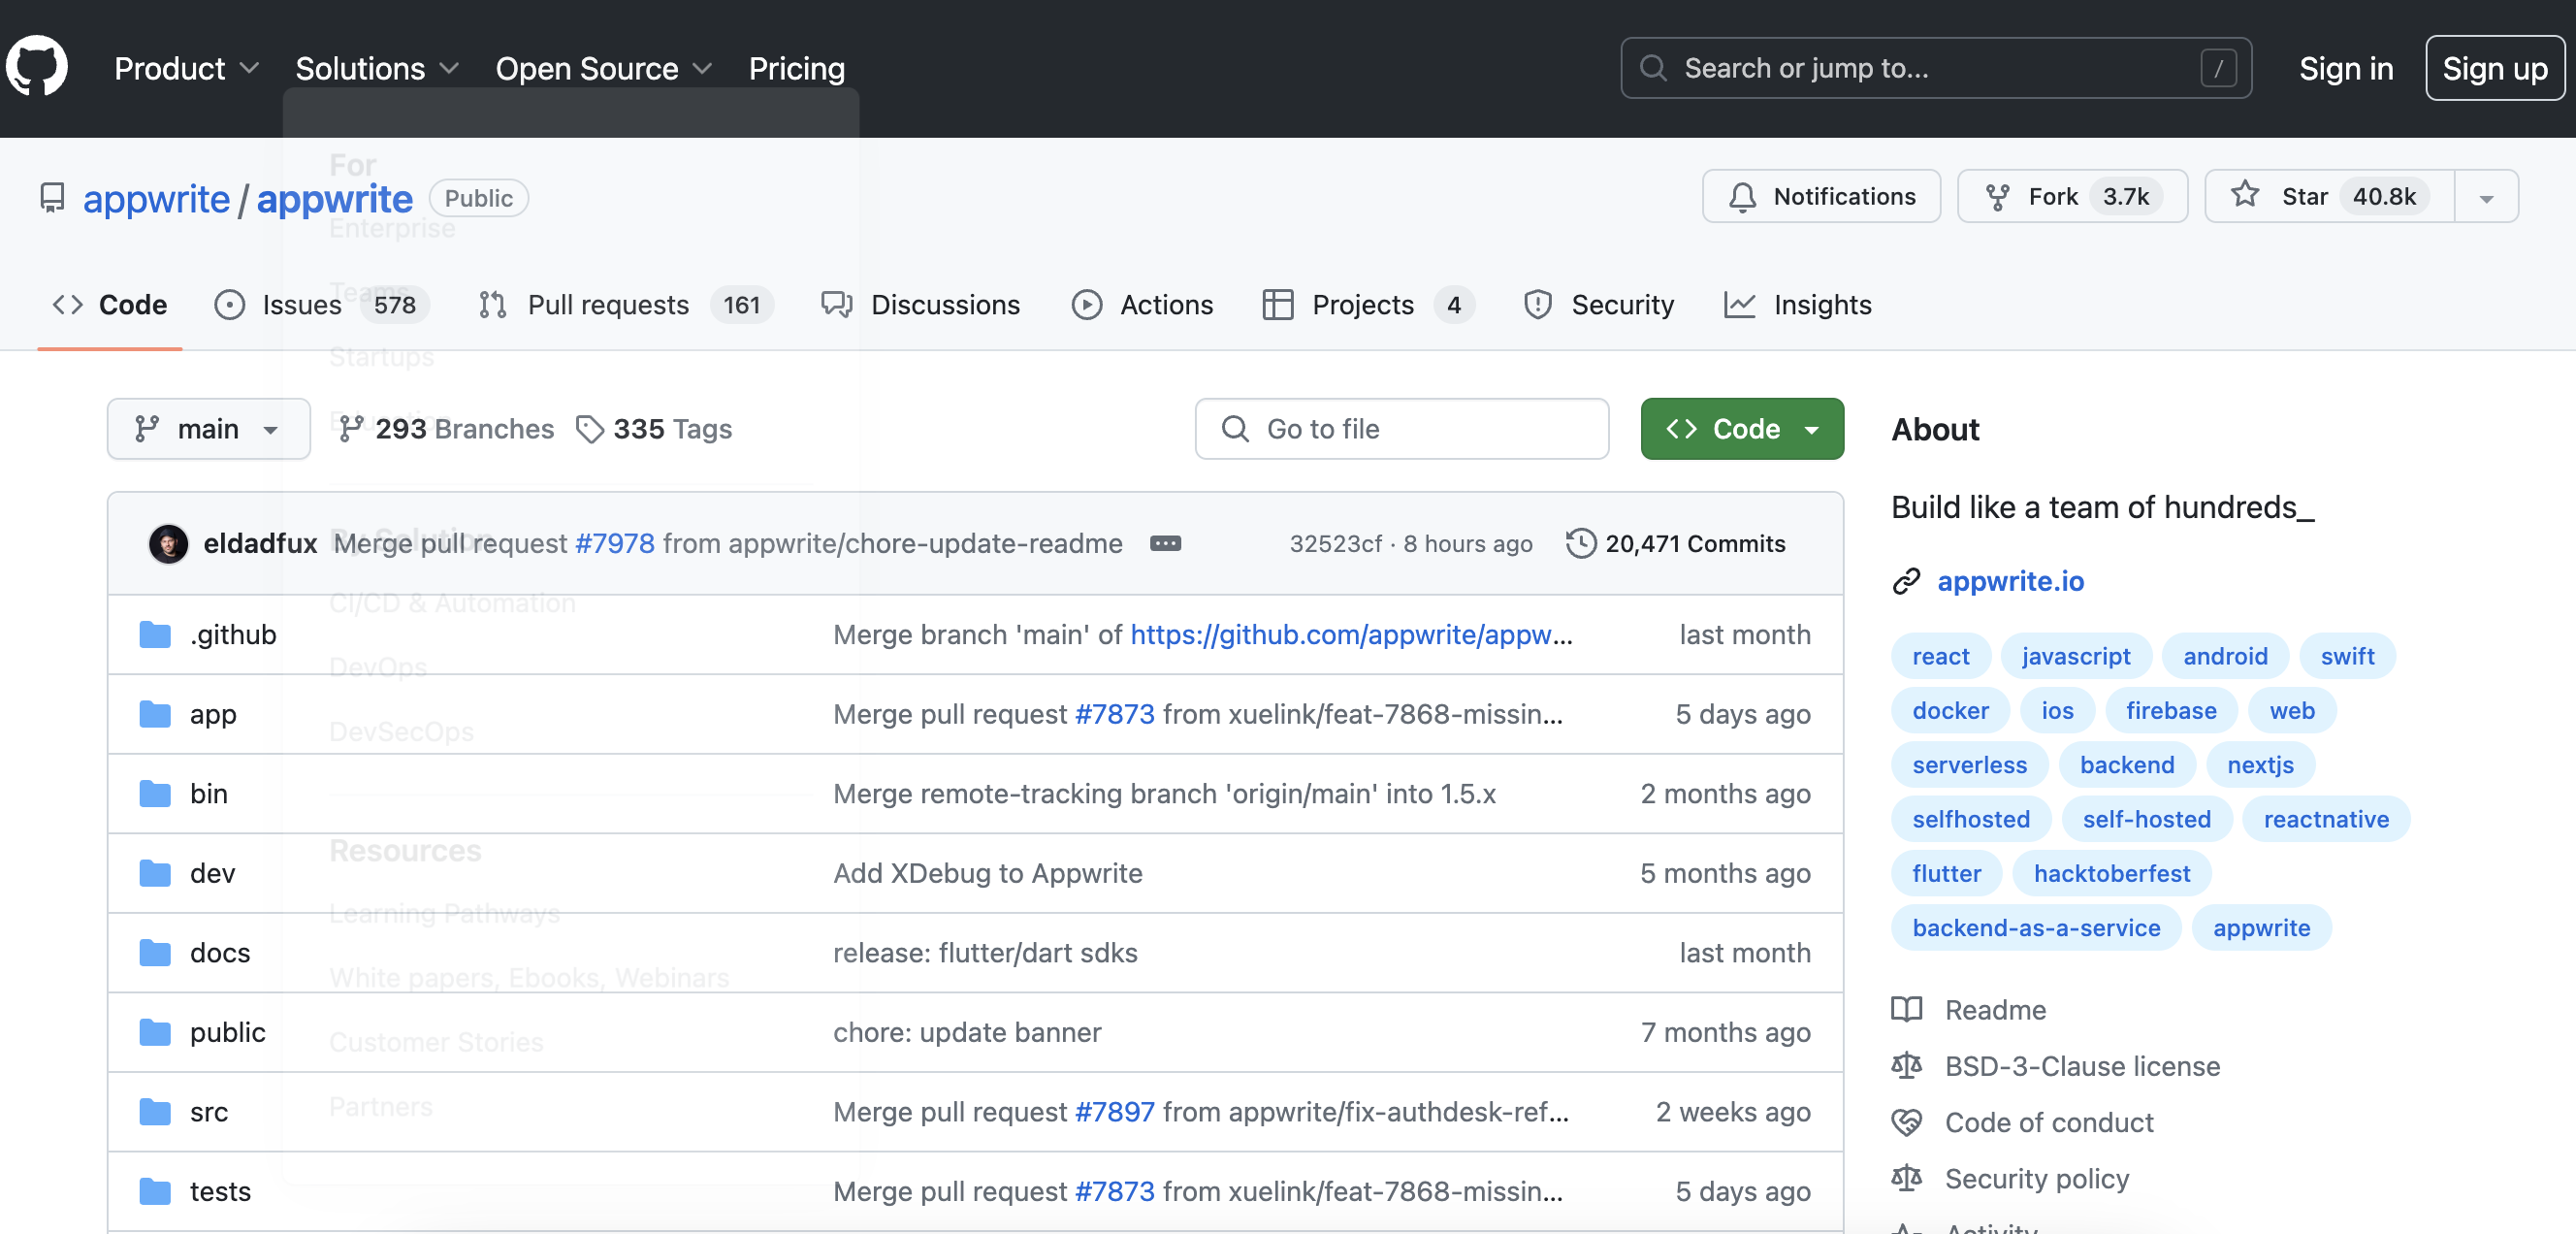Open the bin folder
2576x1234 pixels.
point(208,793)
